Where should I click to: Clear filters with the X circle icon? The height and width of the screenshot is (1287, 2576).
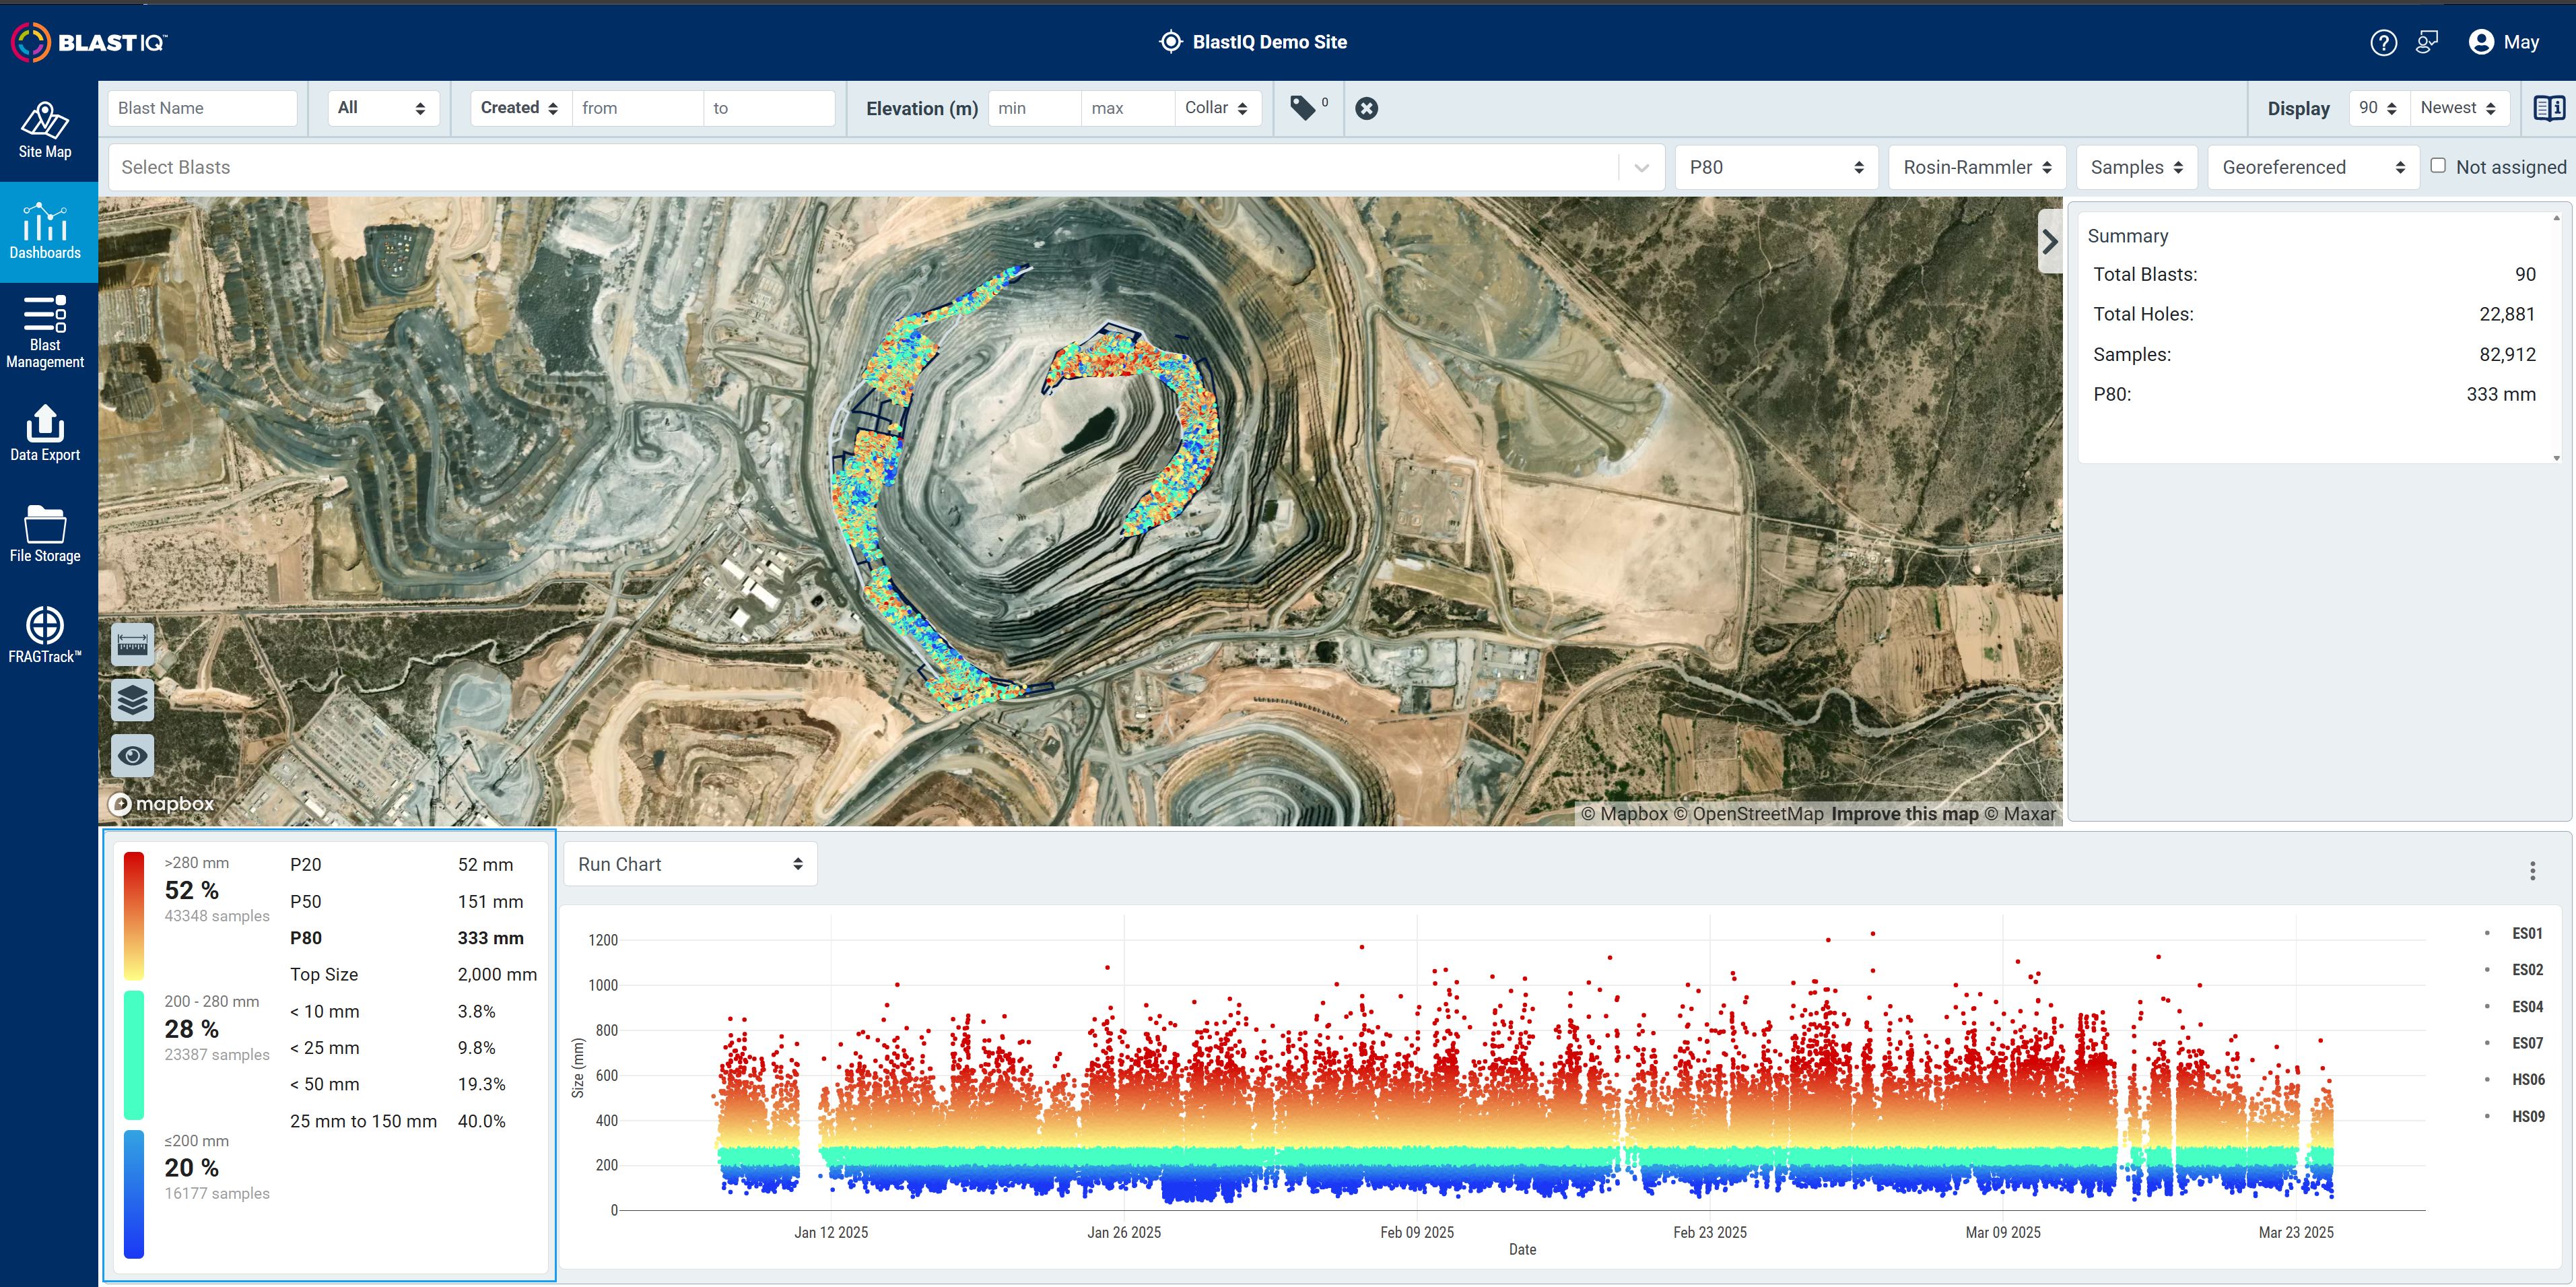point(1366,108)
